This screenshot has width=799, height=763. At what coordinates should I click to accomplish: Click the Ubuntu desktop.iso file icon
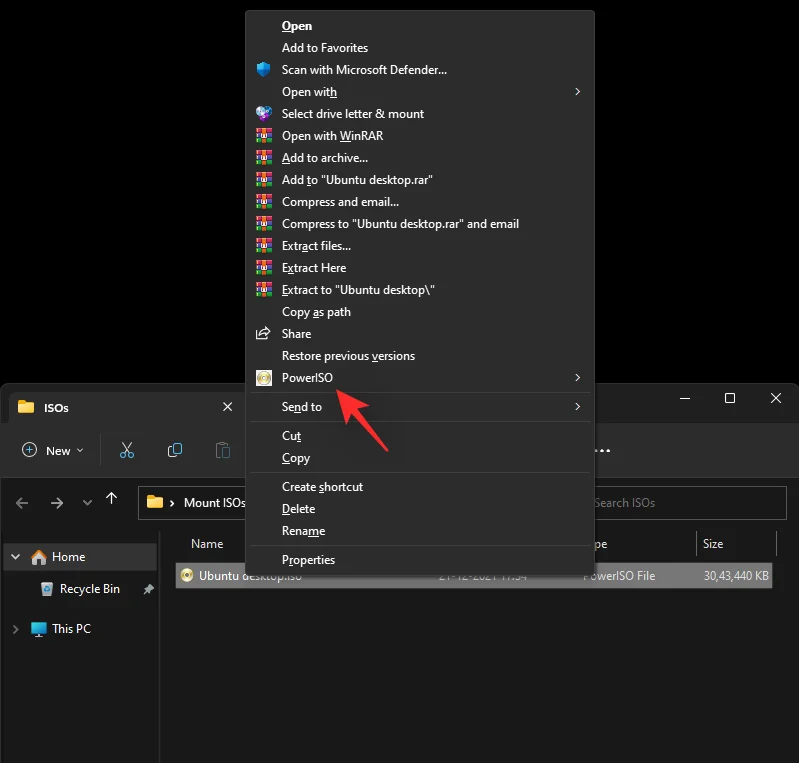pos(187,575)
